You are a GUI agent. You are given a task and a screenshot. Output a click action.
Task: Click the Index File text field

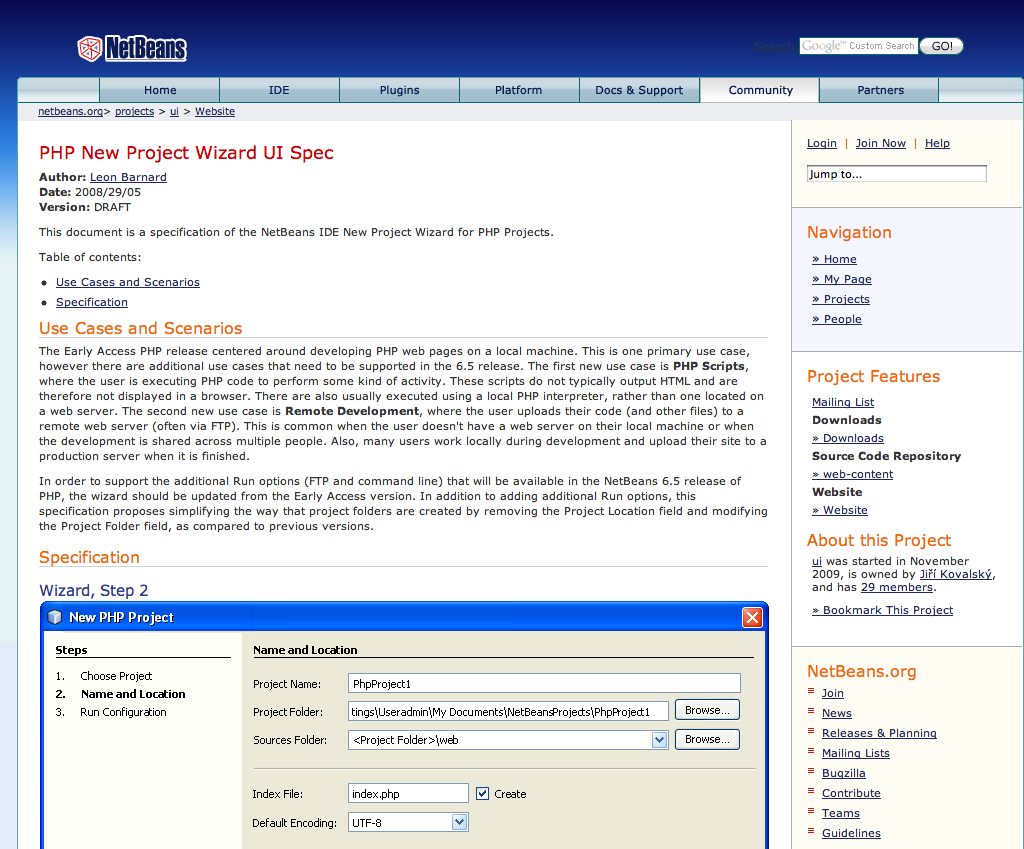[408, 793]
